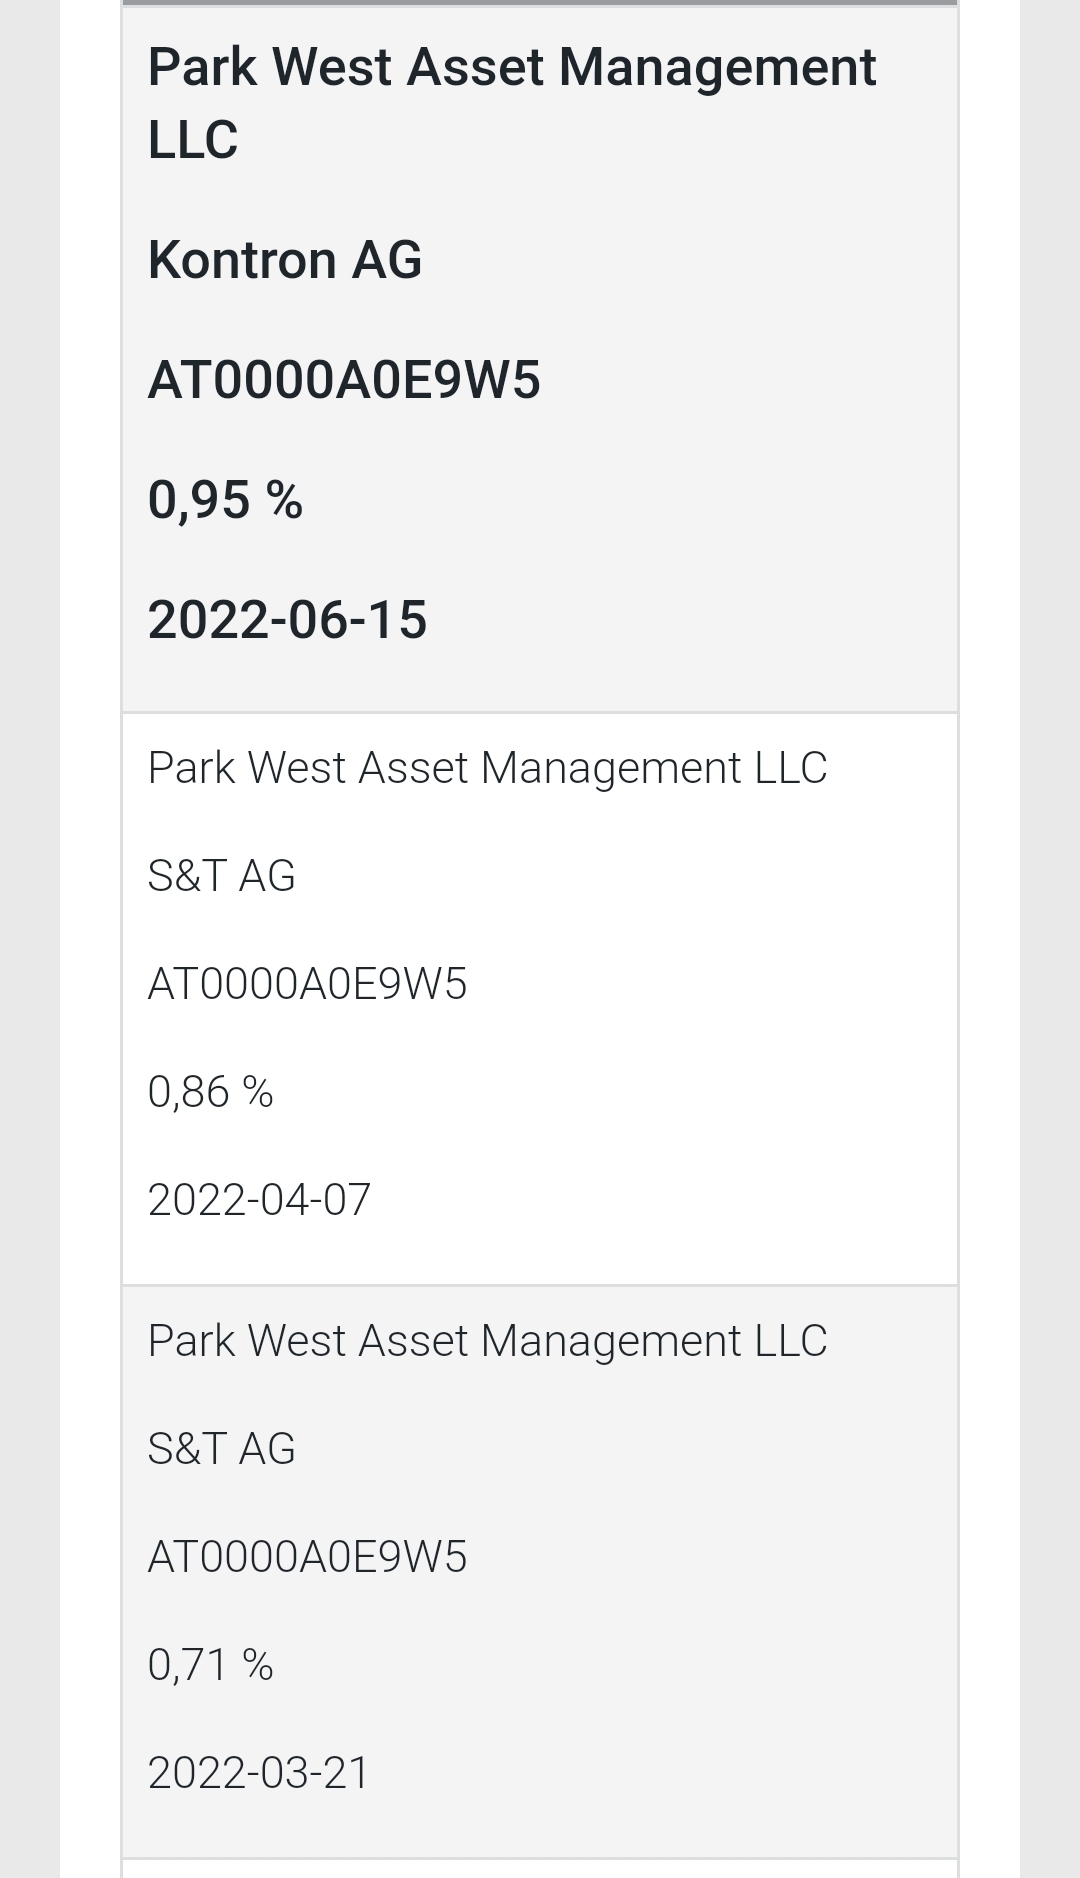Select the date 2022-03-21
1080x1878 pixels.
click(x=259, y=1773)
